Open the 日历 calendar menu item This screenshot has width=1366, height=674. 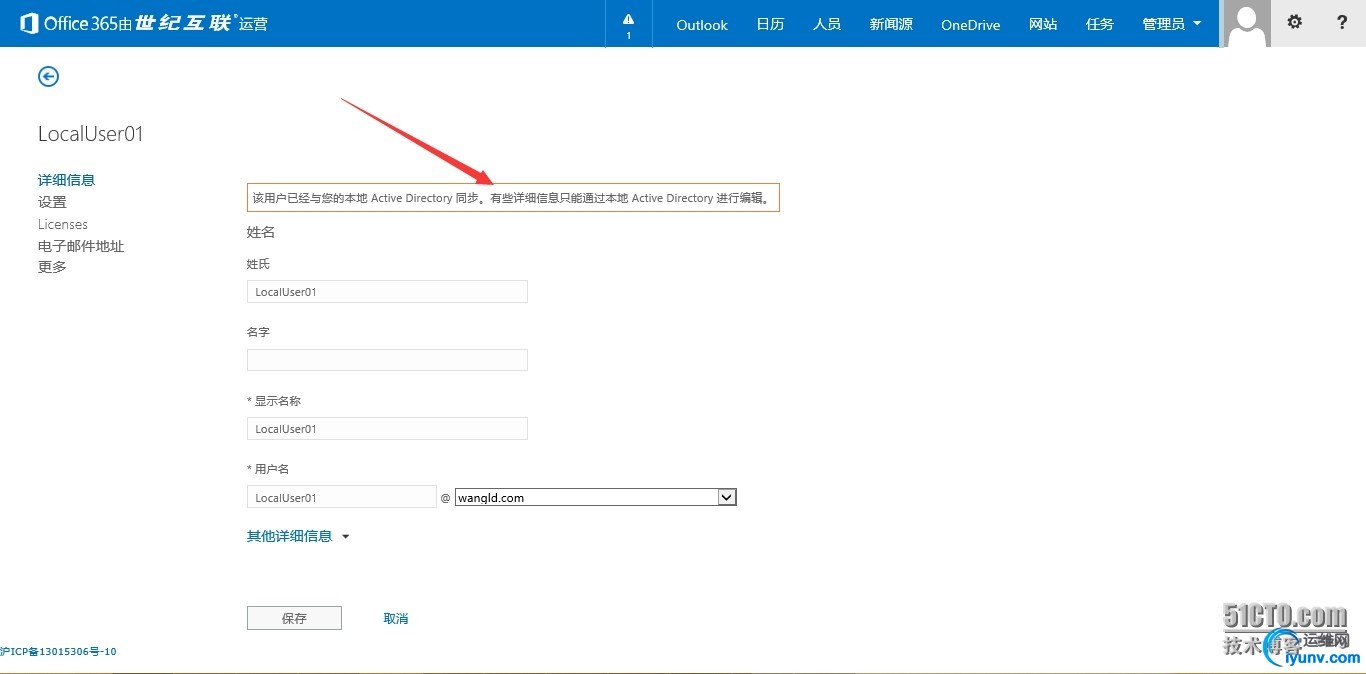coord(770,24)
